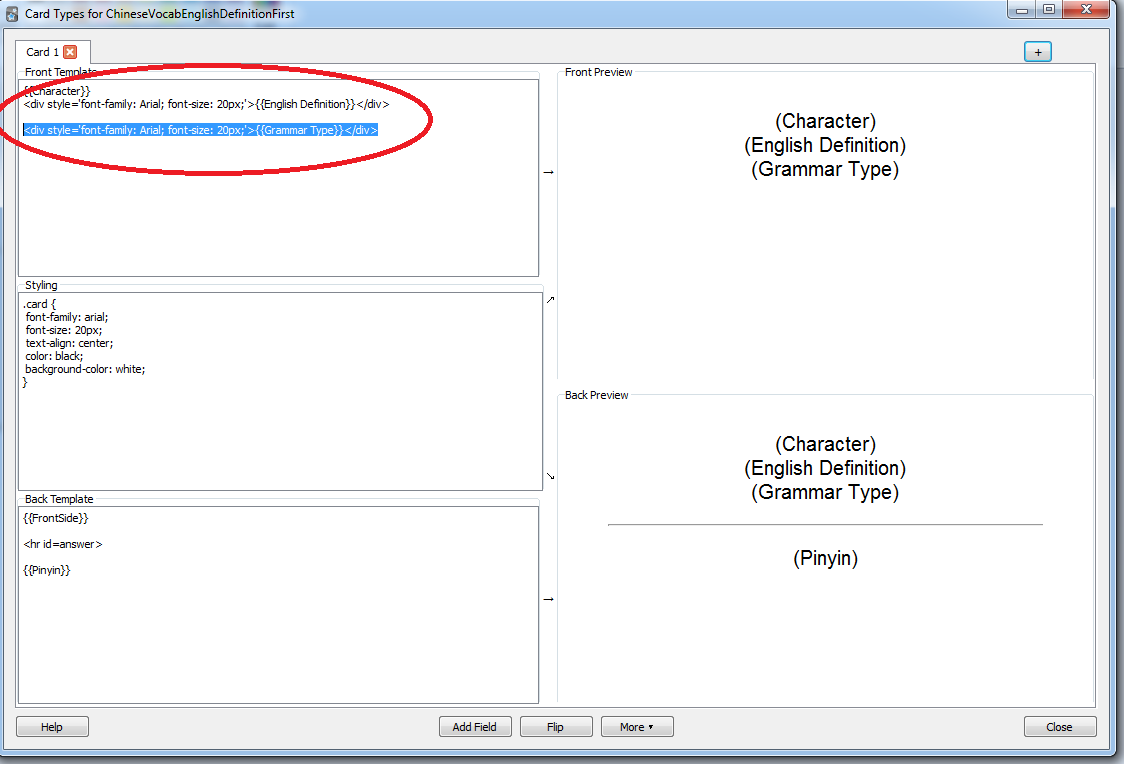
Task: Open the Help documentation
Action: pos(52,726)
